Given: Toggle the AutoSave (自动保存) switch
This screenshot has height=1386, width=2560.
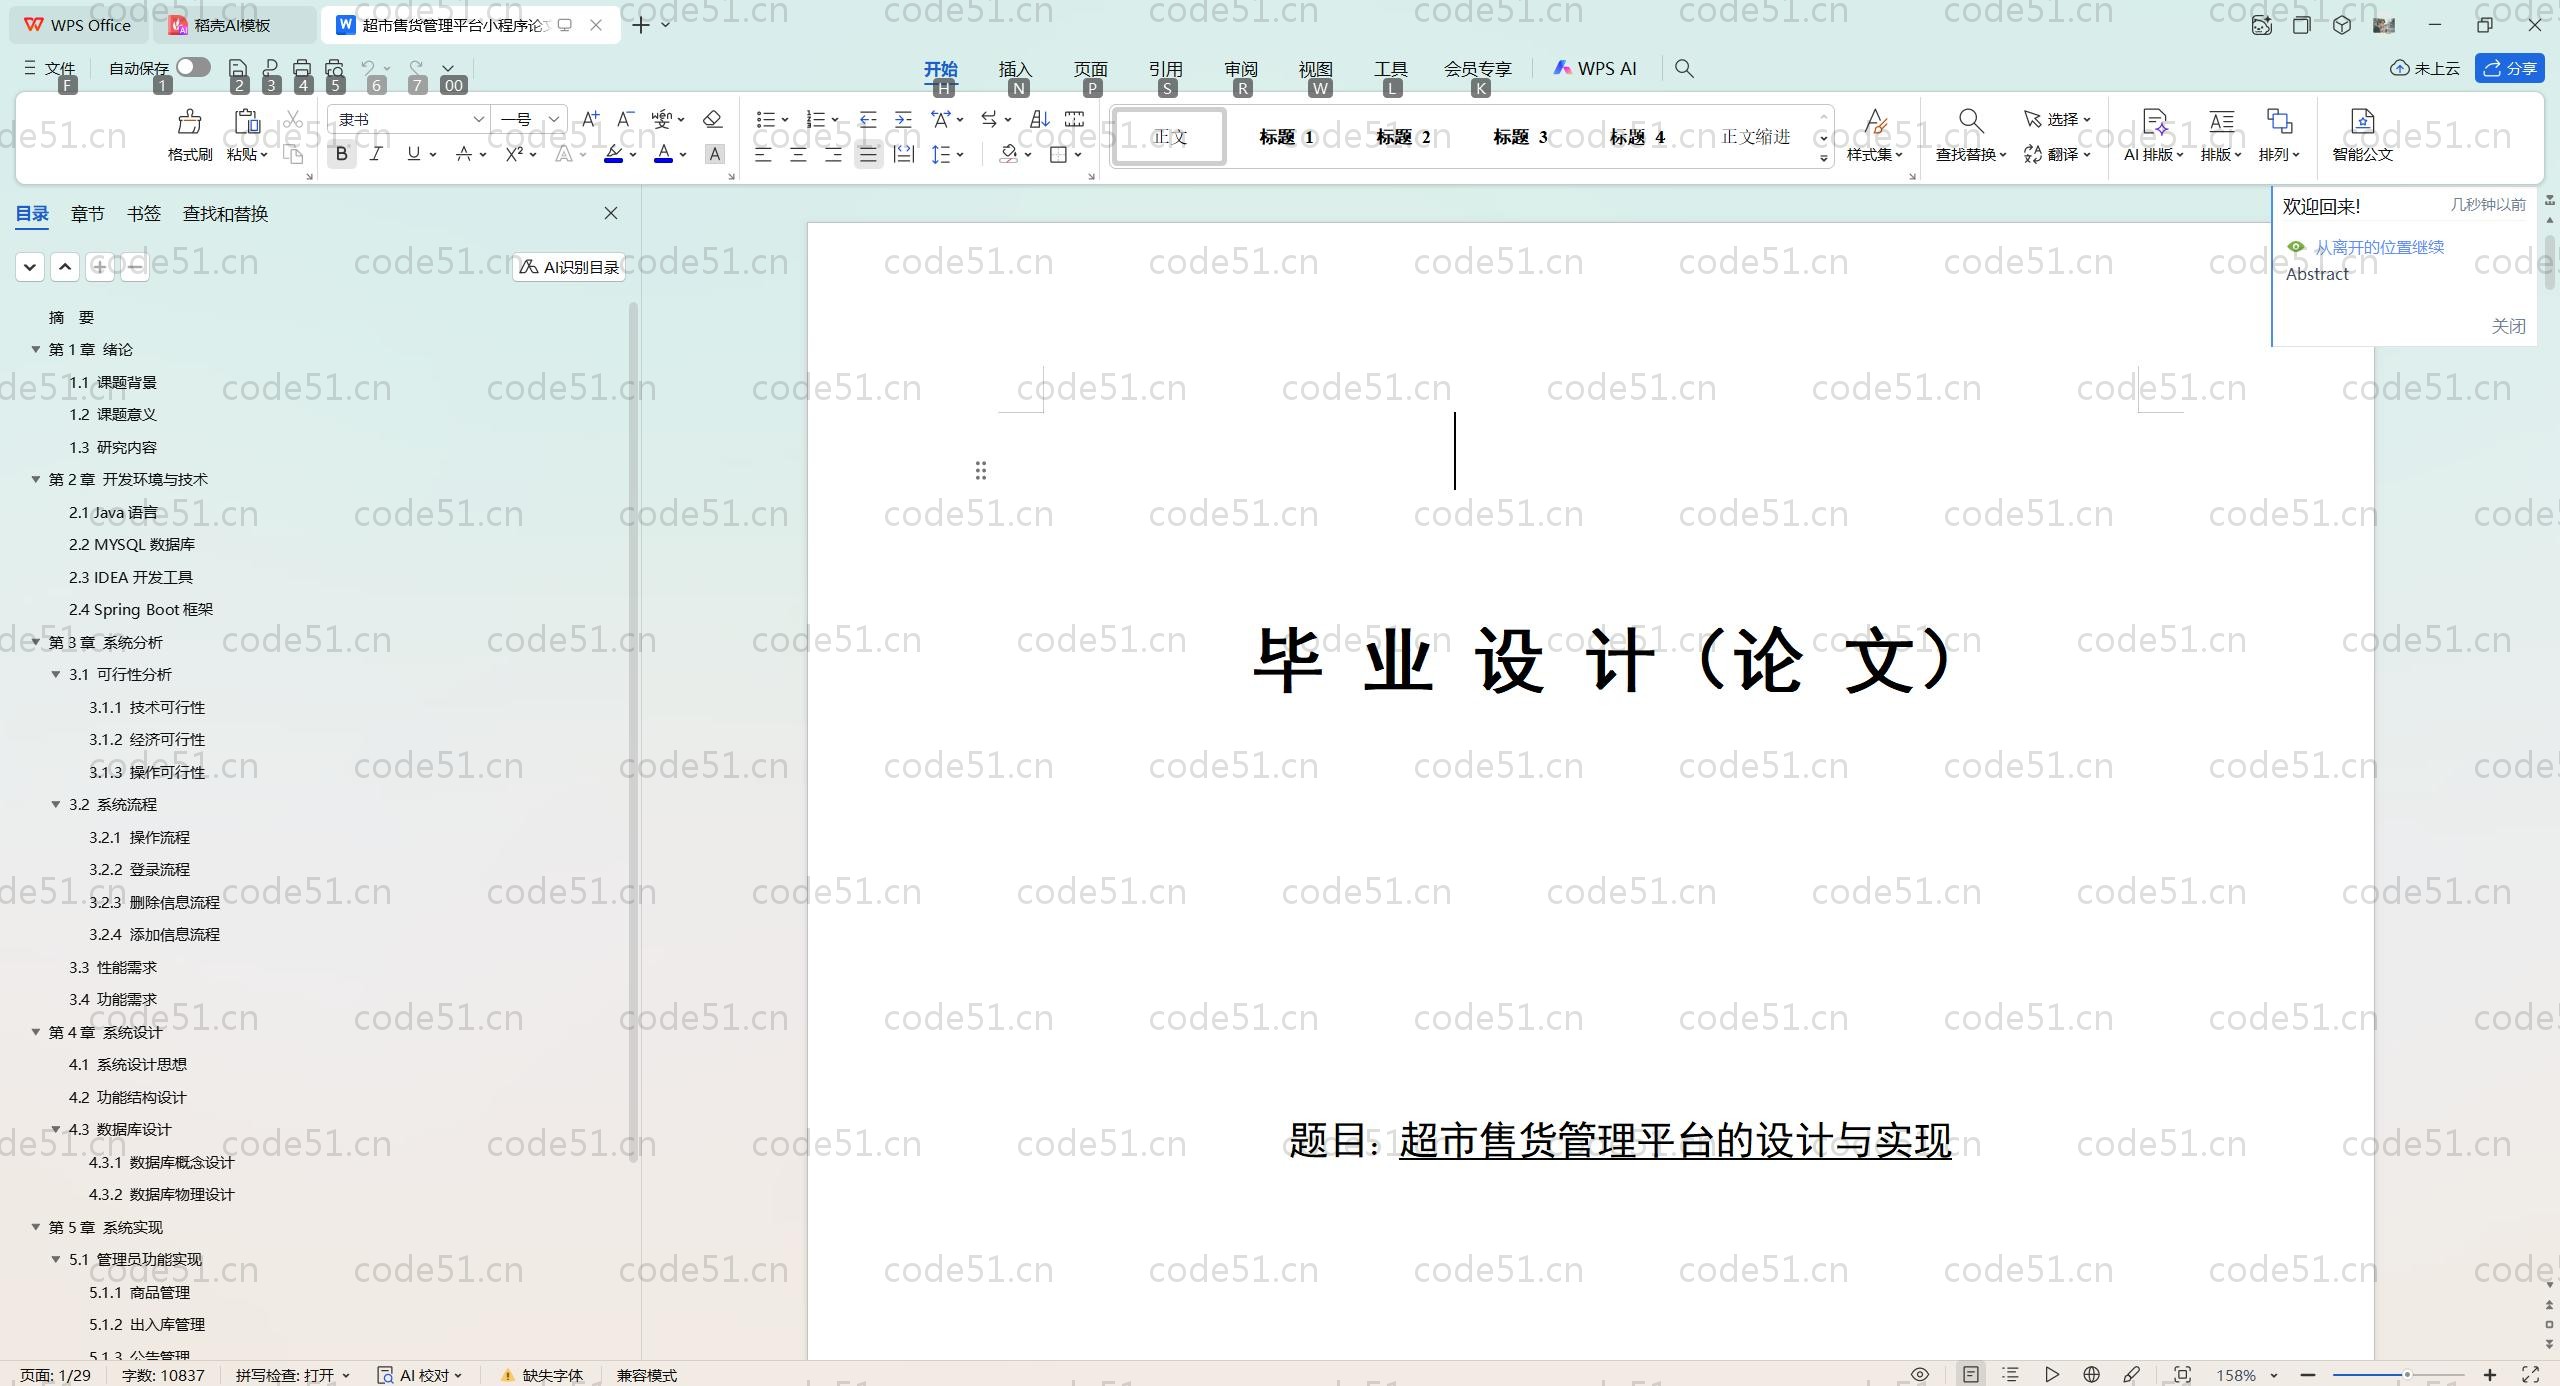Looking at the screenshot, I should coord(193,67).
